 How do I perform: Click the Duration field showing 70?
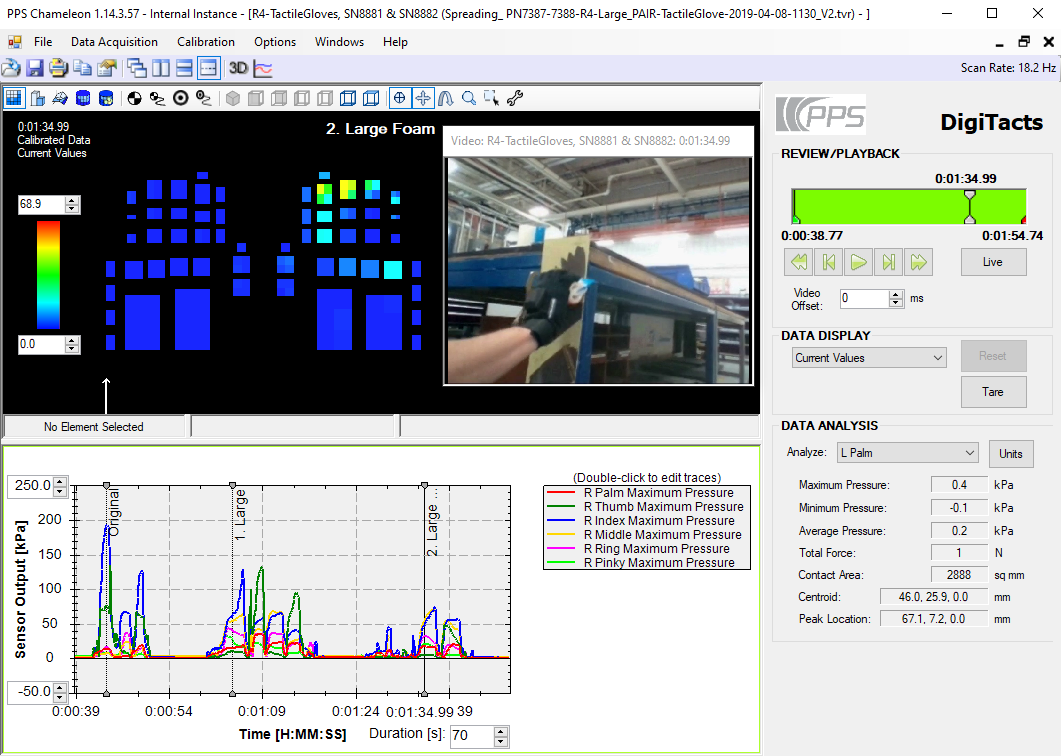point(472,736)
